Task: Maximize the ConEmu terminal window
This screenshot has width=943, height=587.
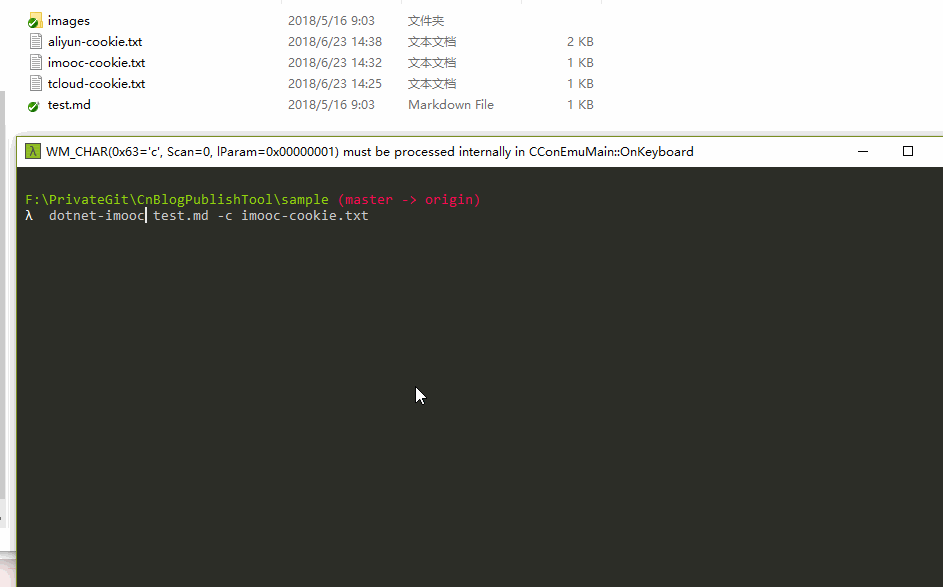Action: coord(908,151)
